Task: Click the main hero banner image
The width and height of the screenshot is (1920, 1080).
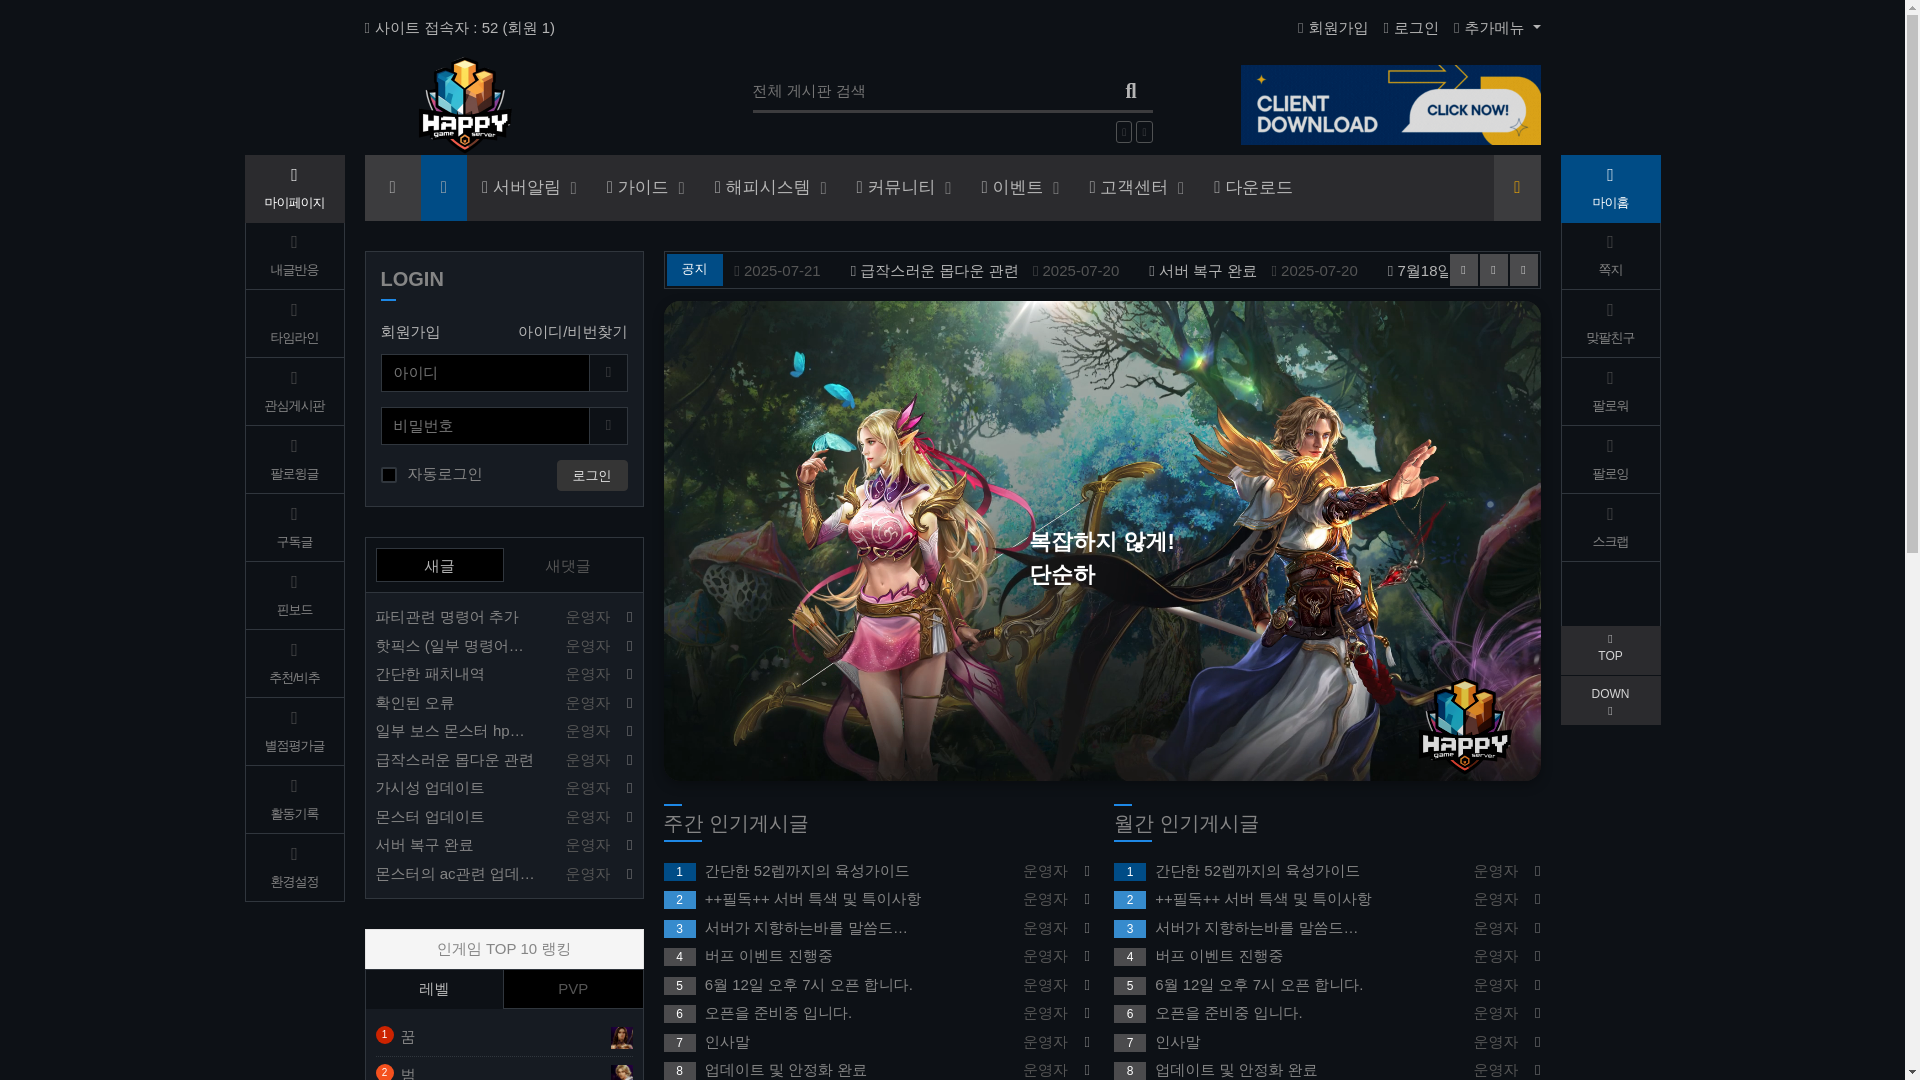Action: tap(1102, 541)
